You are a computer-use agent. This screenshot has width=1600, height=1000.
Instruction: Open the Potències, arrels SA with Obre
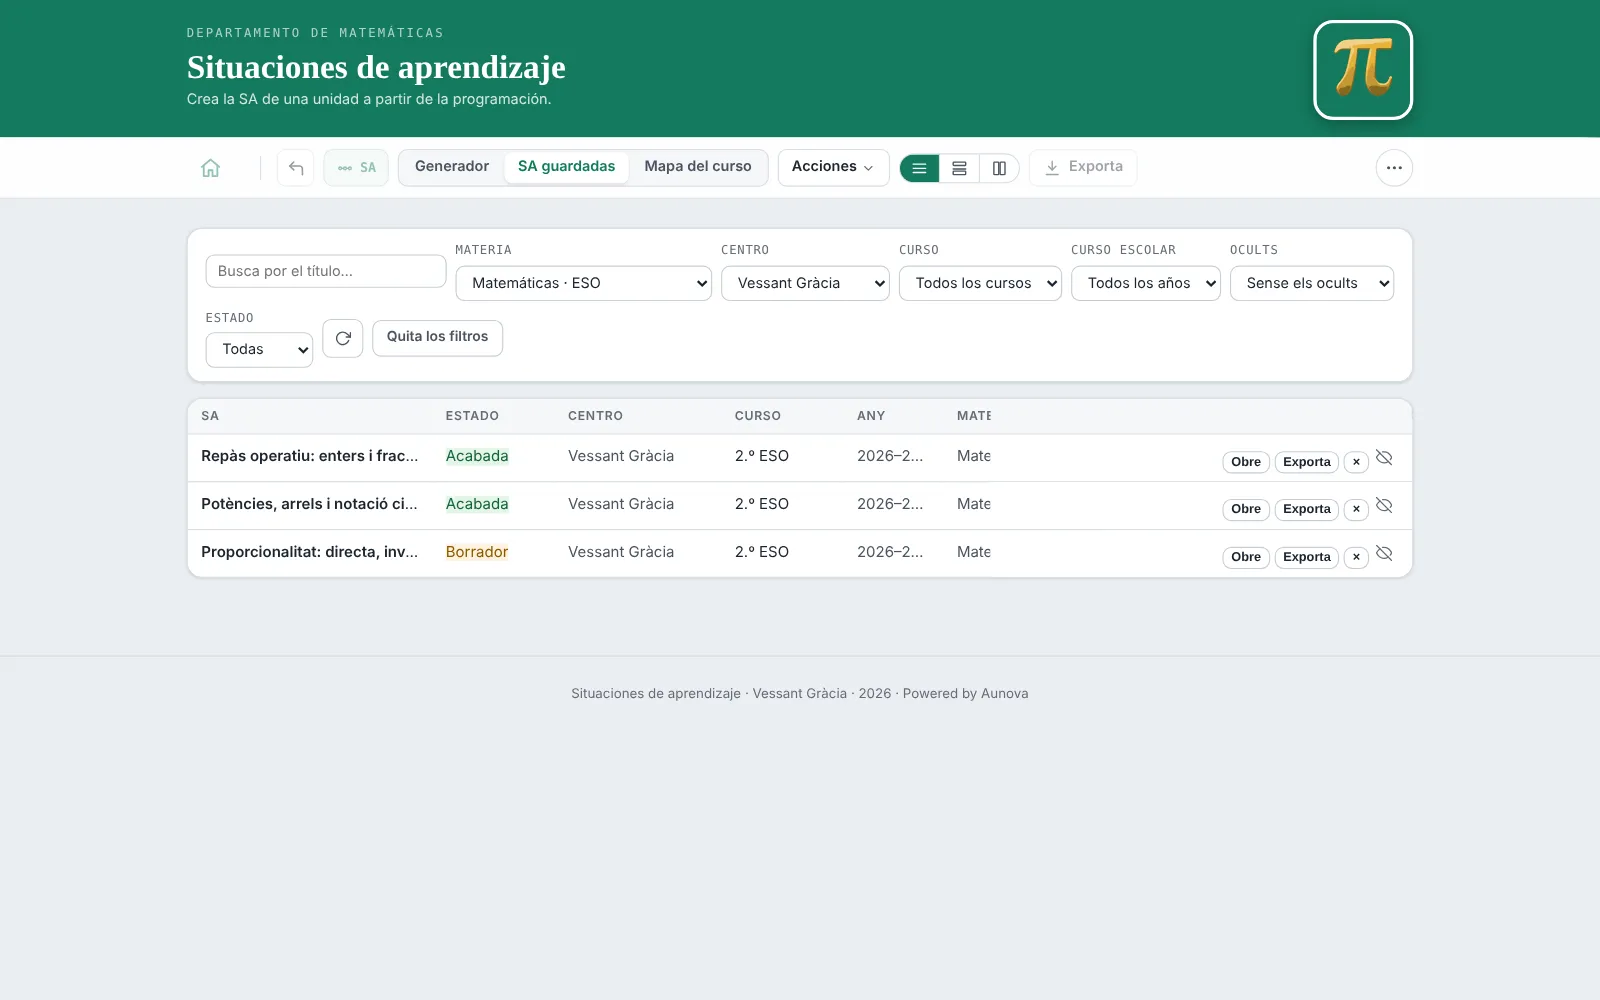(x=1246, y=509)
